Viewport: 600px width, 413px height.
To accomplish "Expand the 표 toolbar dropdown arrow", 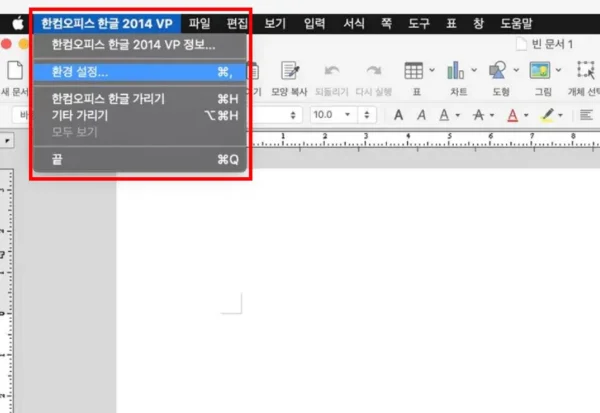I will click(432, 70).
